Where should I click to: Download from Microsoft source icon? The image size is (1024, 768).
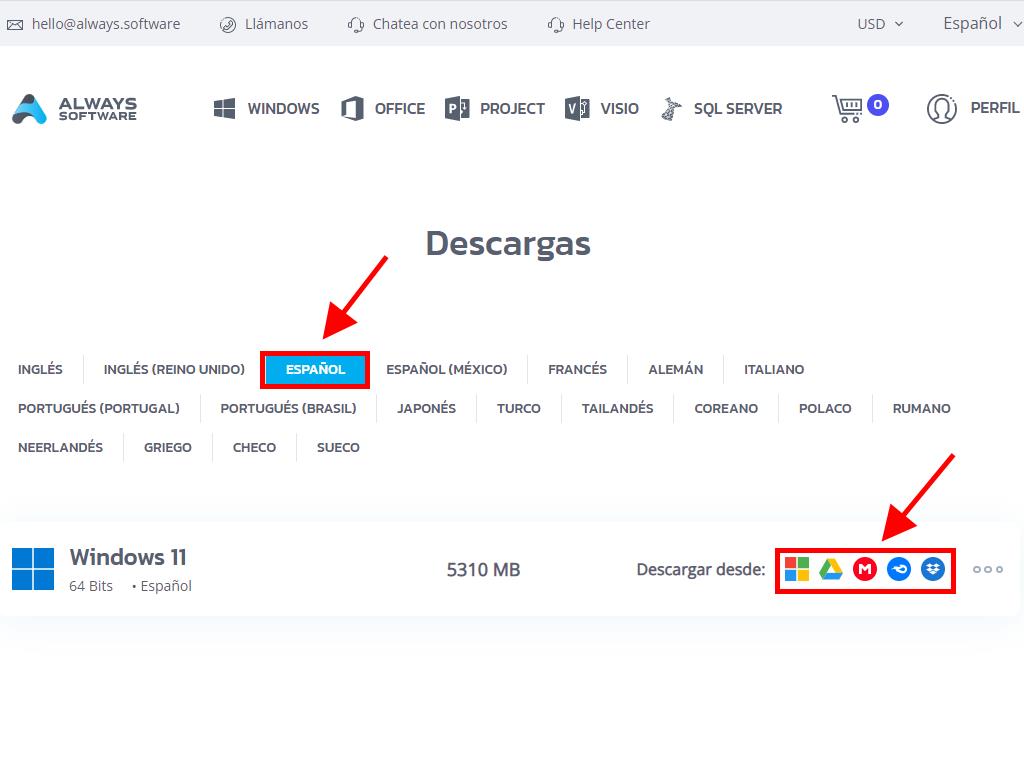point(797,570)
